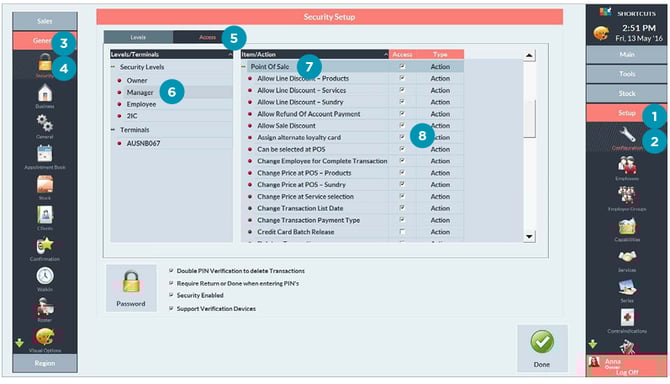Screen dimensions: 670x384
Task: Open the Contraindications icon
Action: pyautogui.click(x=627, y=318)
